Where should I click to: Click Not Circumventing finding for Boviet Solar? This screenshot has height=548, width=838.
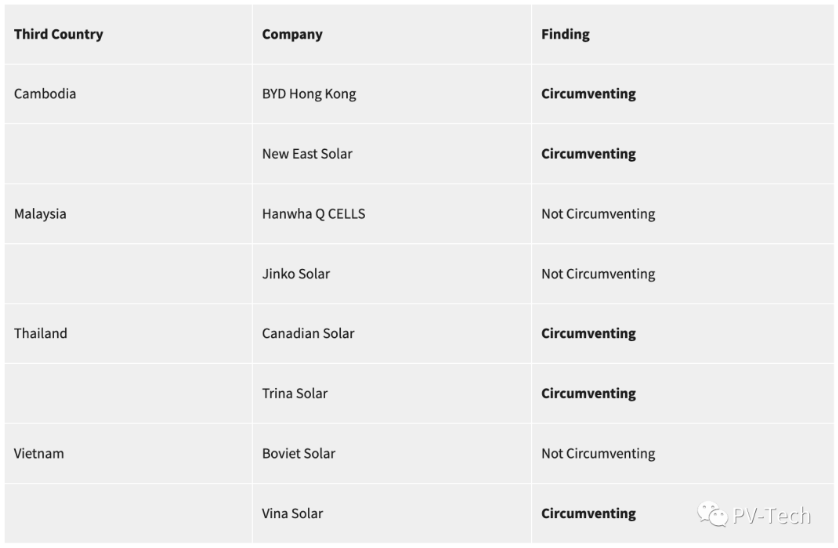click(598, 453)
